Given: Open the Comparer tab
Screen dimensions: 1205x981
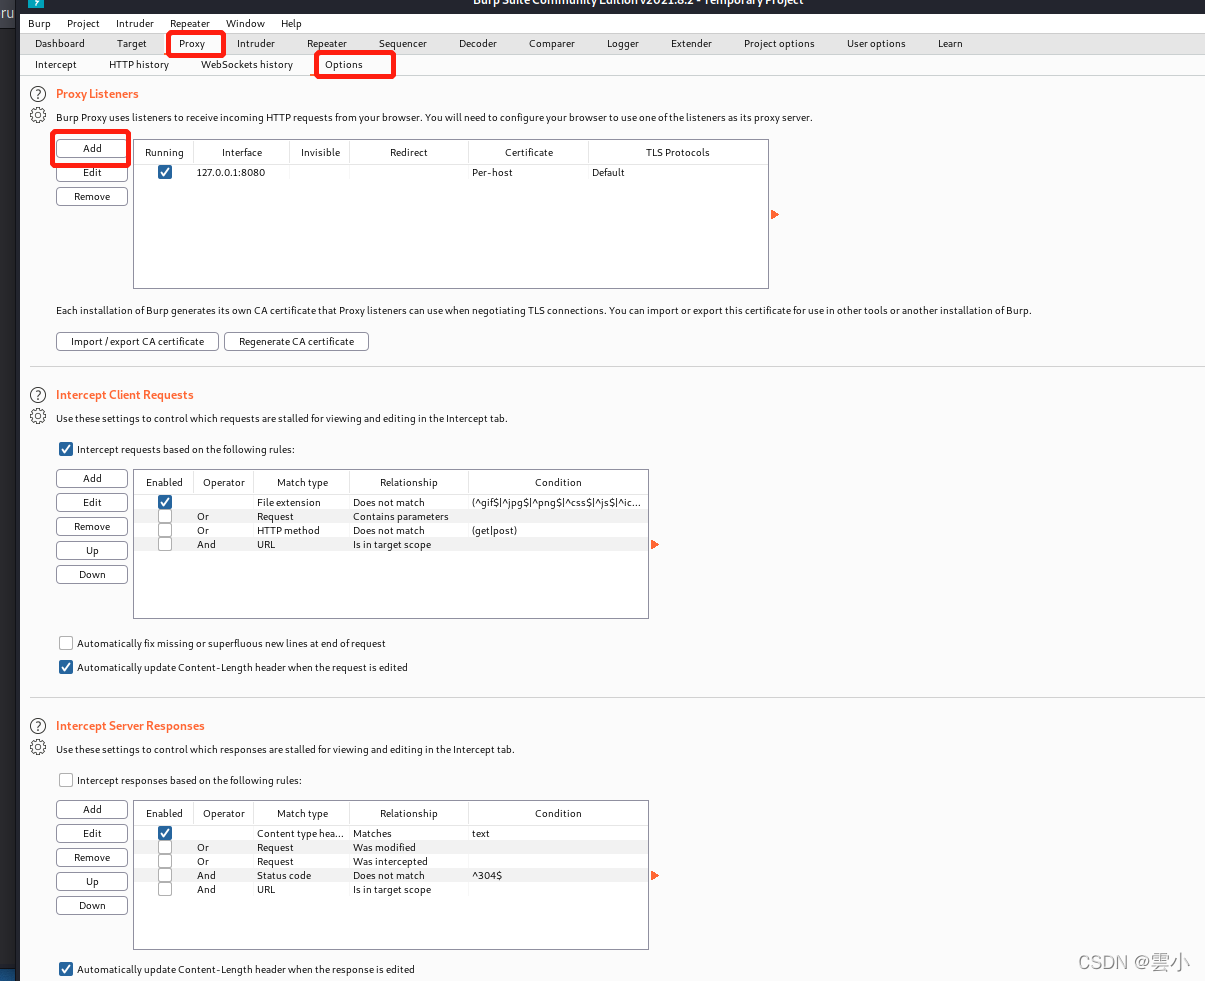Looking at the screenshot, I should click(x=552, y=43).
